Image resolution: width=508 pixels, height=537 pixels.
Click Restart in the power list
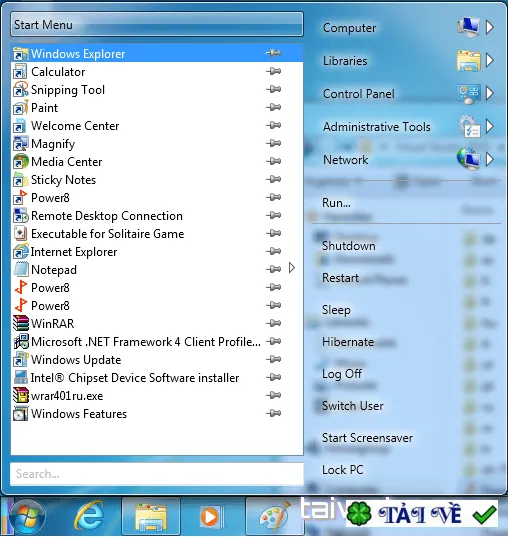(x=340, y=278)
